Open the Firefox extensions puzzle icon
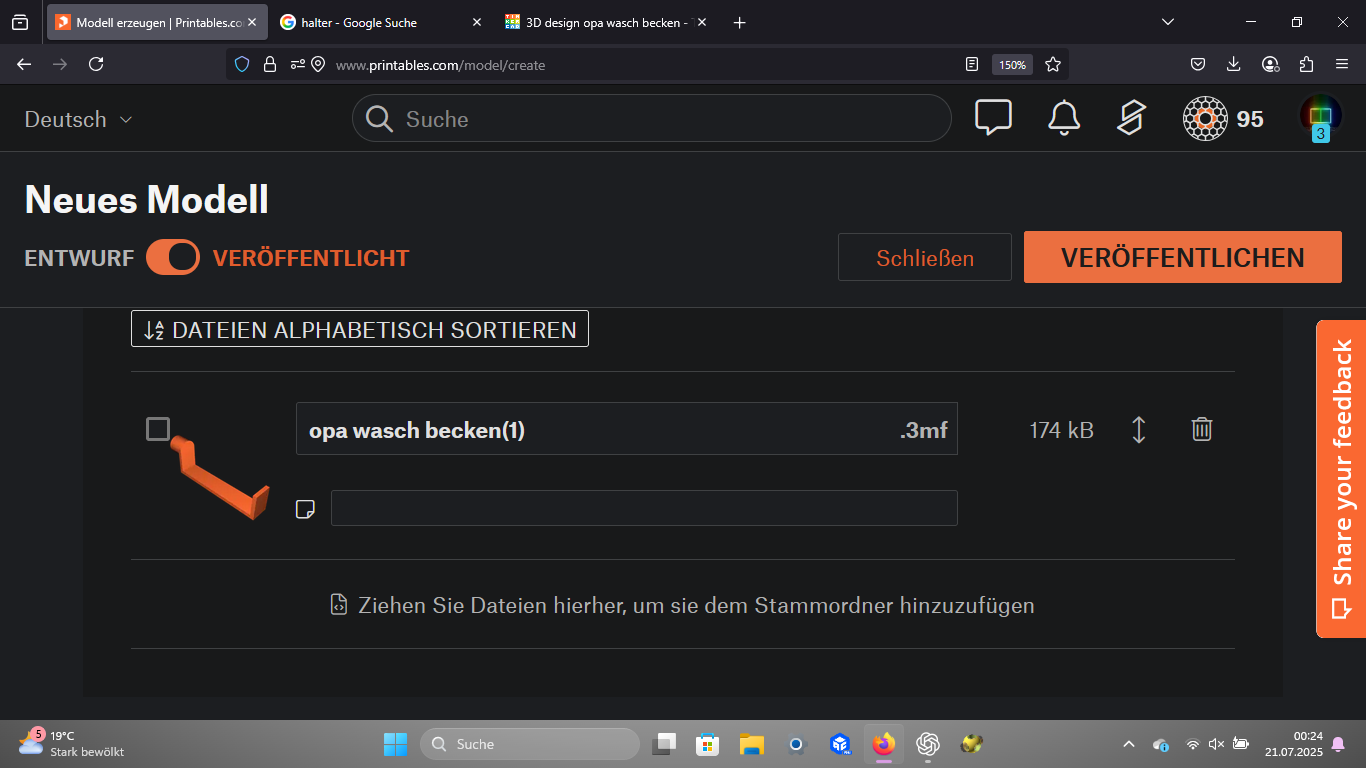1366x768 pixels. (1306, 64)
